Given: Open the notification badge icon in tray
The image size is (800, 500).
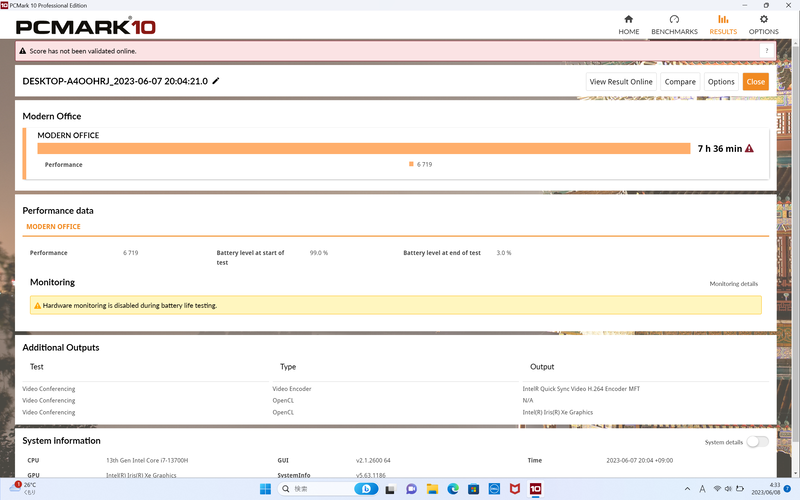Looking at the screenshot, I should [x=787, y=489].
